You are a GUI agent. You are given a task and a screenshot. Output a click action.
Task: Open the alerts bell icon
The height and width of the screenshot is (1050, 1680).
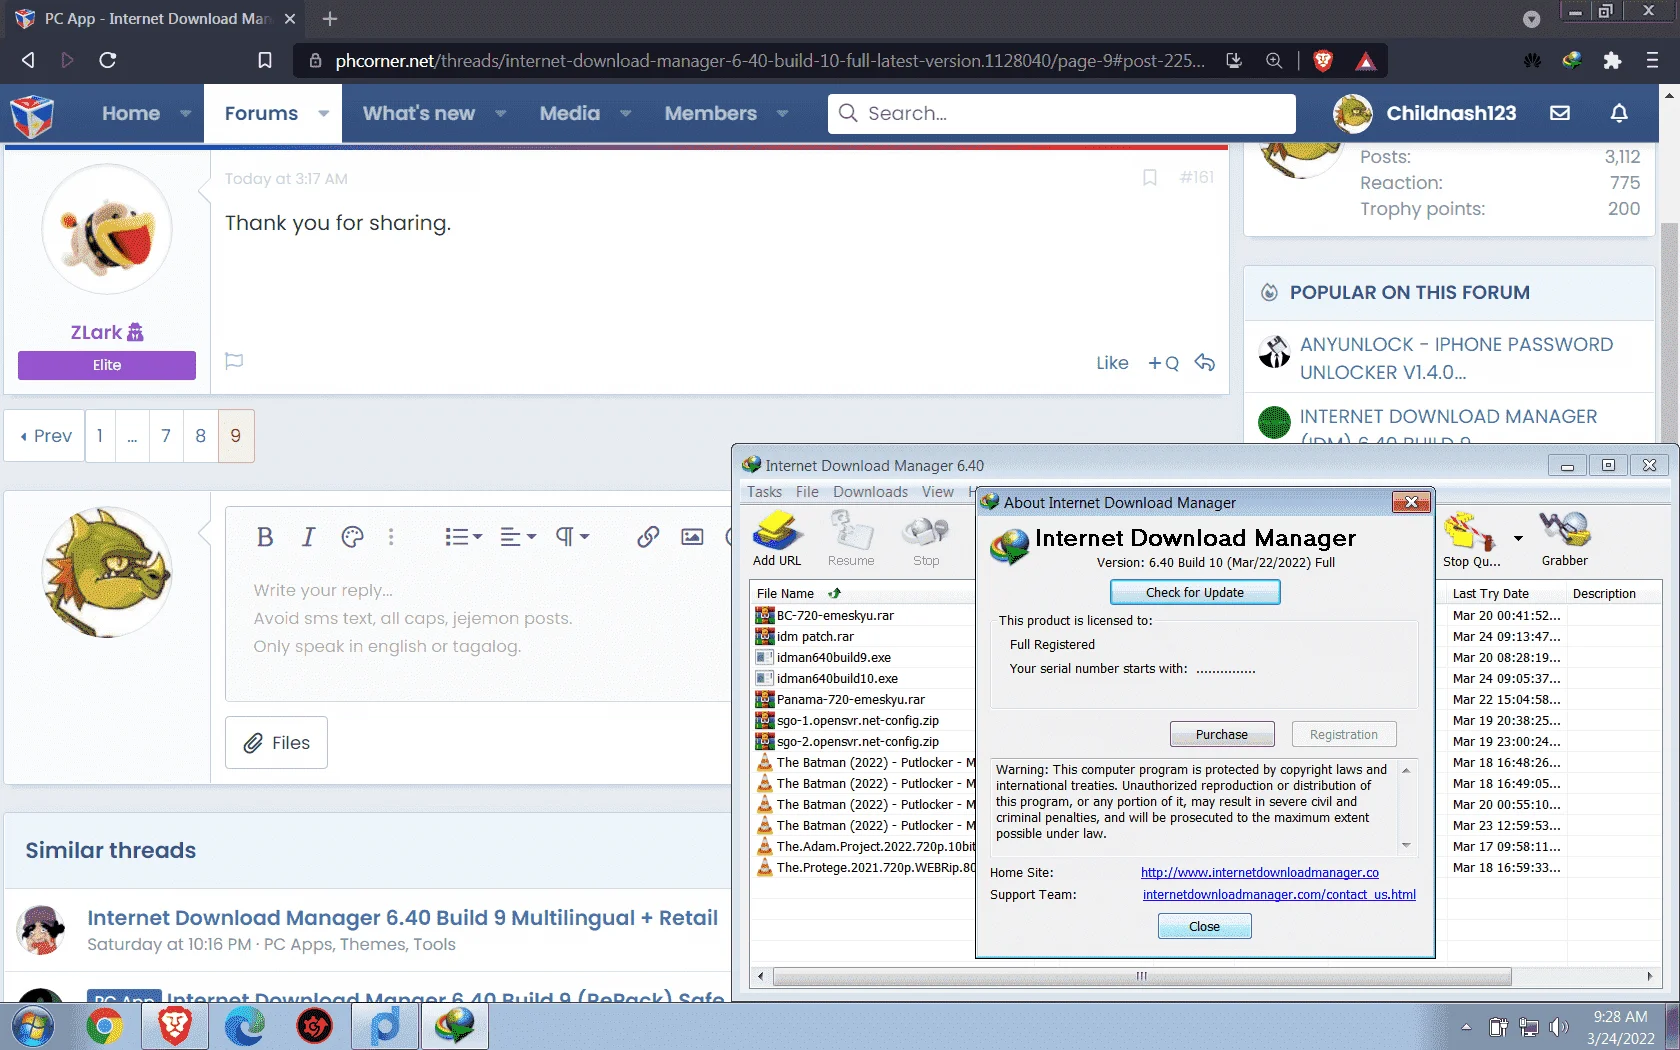click(1619, 113)
